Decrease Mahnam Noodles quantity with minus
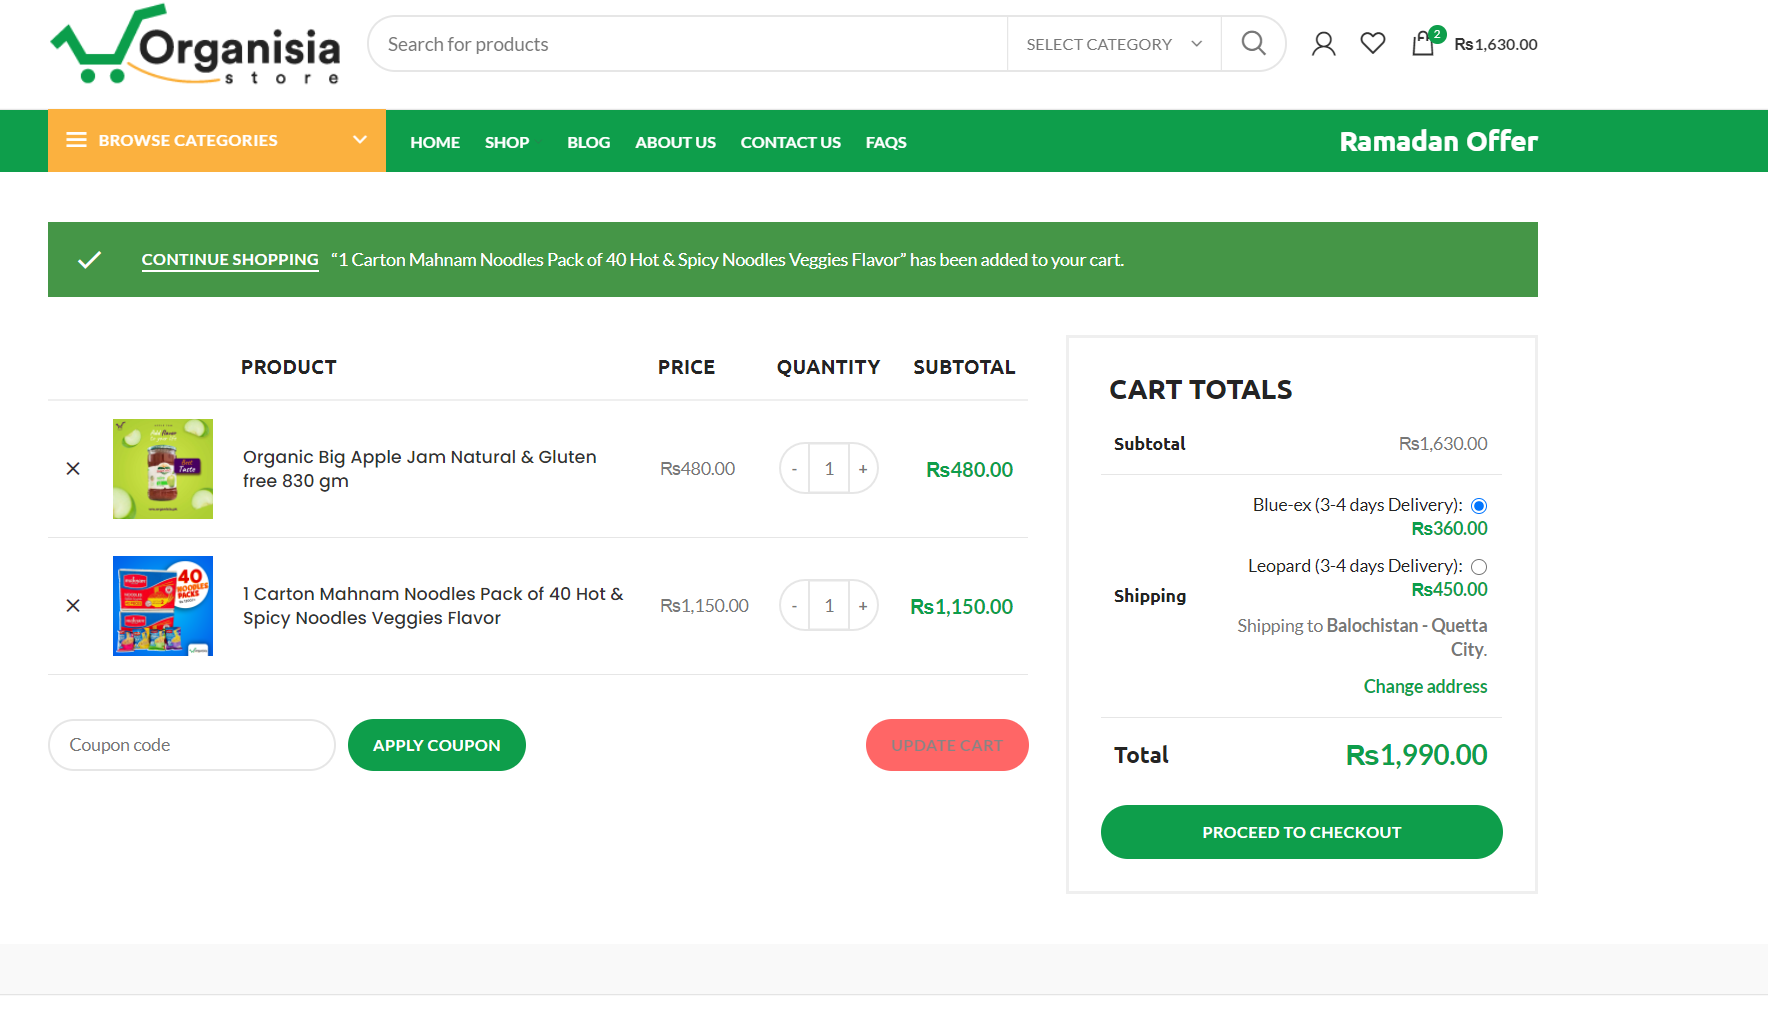1768x1026 pixels. click(794, 606)
